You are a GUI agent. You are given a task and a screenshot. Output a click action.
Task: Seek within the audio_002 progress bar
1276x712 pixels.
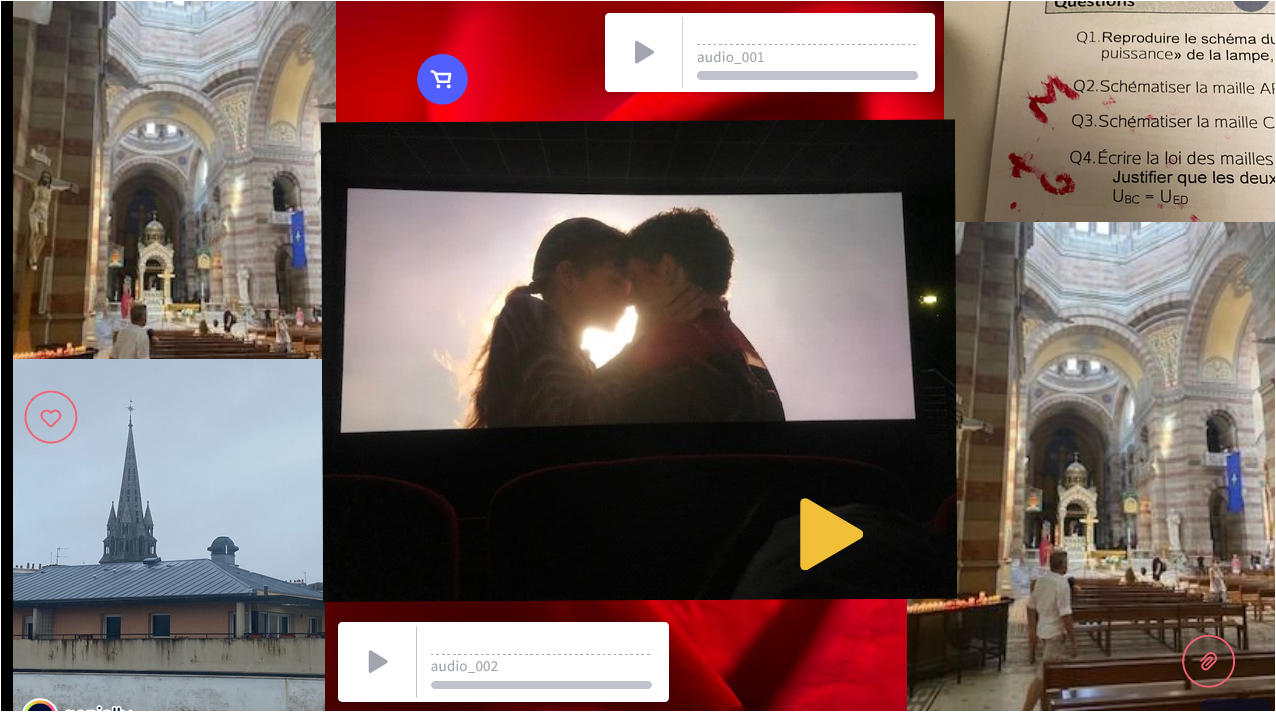(x=541, y=685)
